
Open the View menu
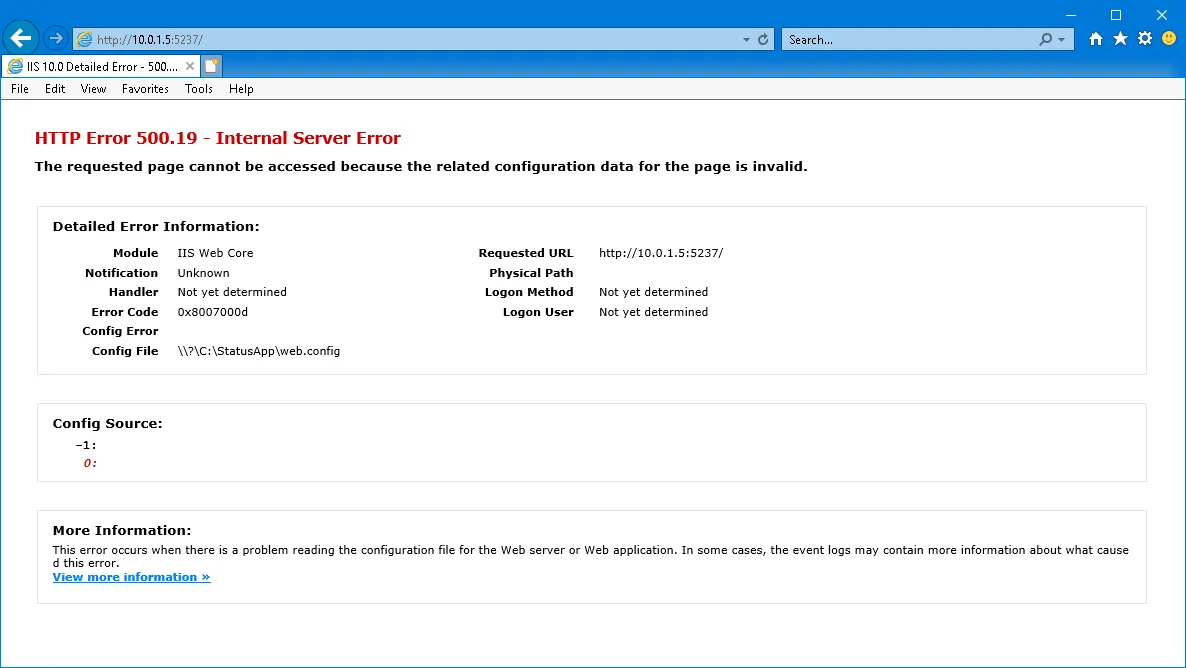tap(93, 89)
